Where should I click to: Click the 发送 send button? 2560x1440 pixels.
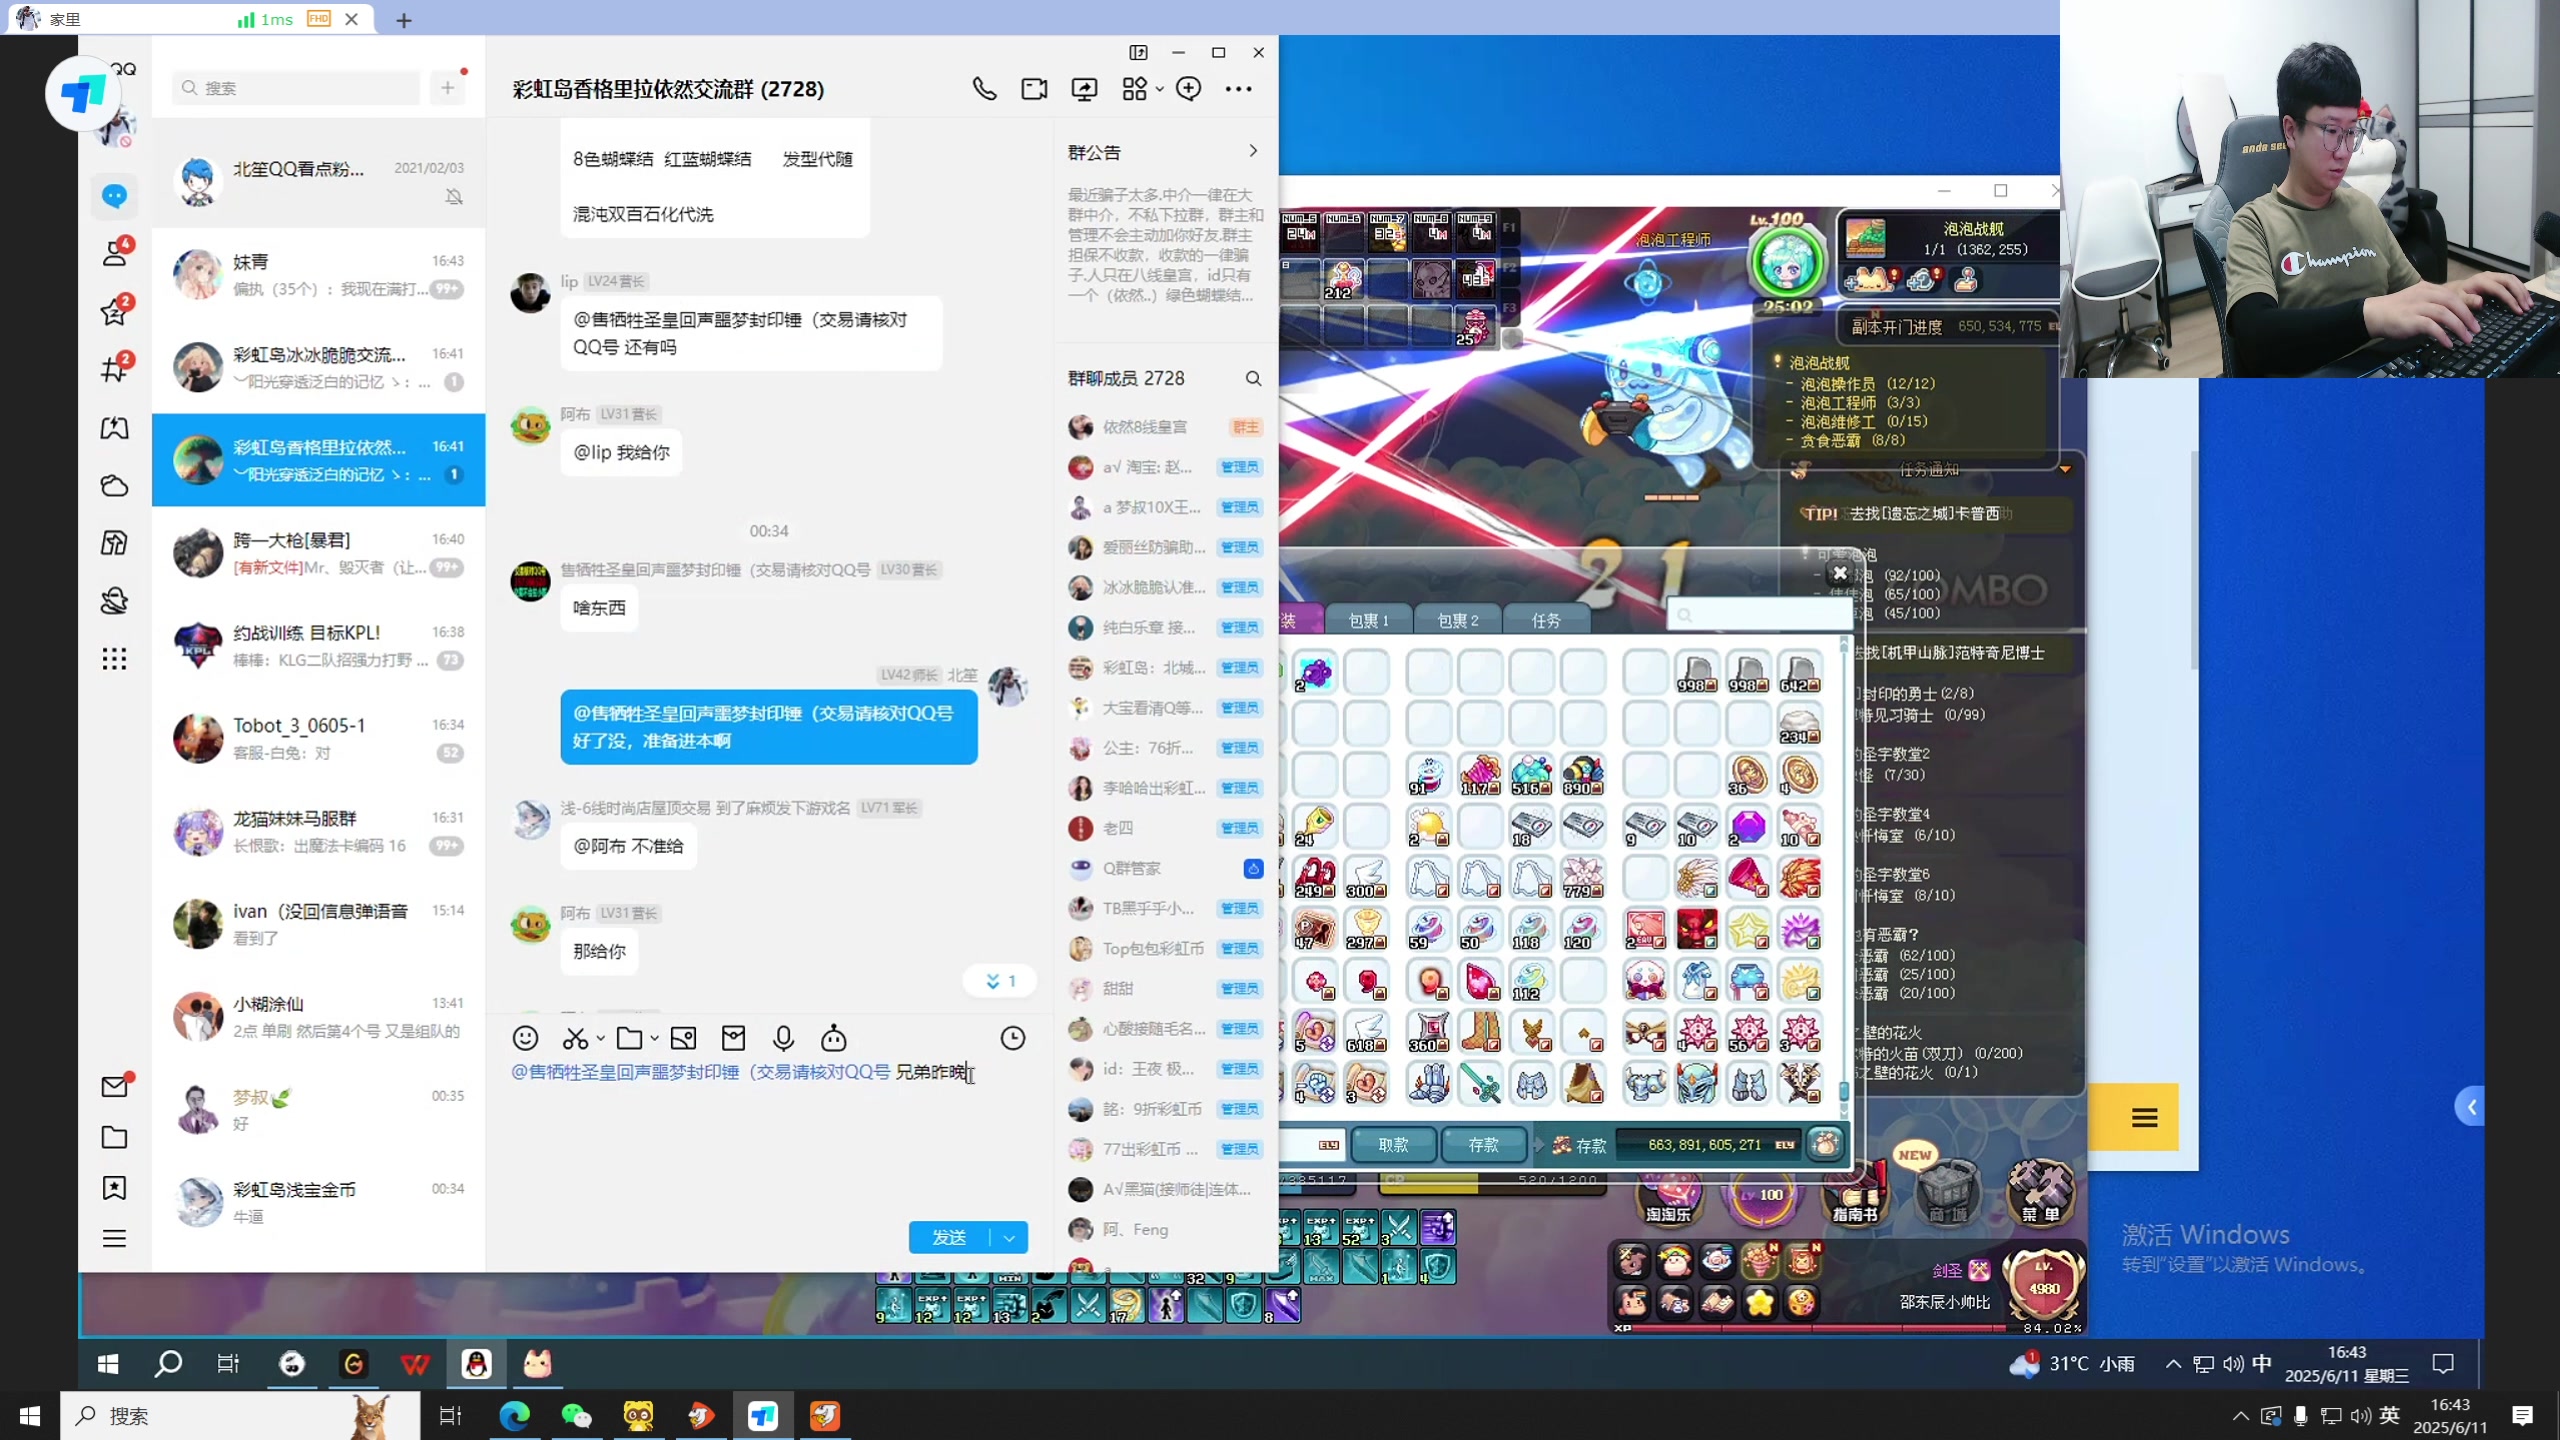click(949, 1237)
